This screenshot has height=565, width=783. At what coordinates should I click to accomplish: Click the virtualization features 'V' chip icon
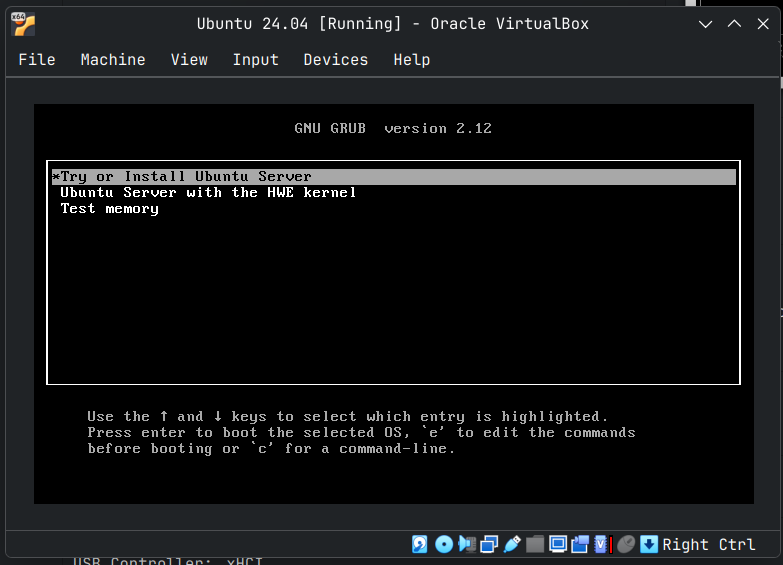pos(602,544)
